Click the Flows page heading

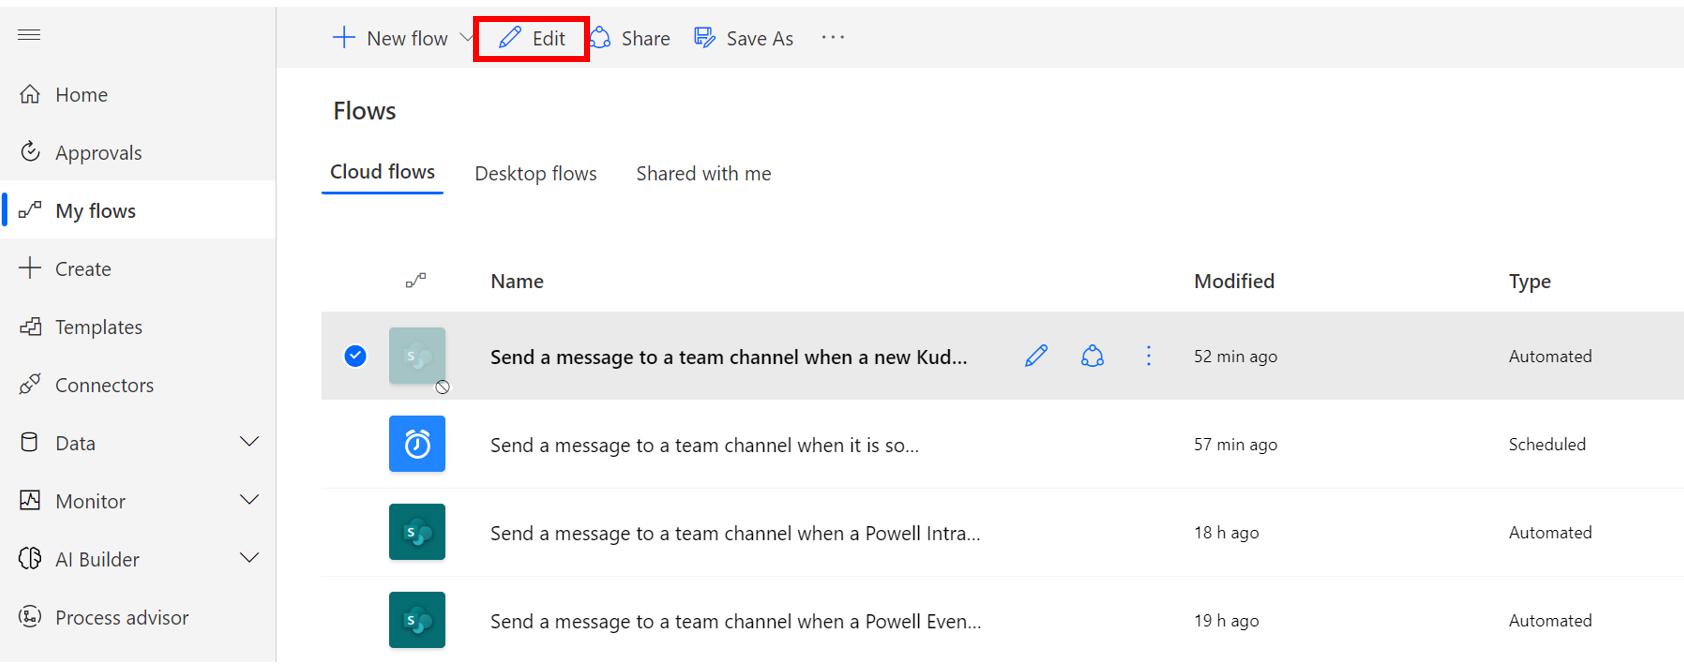[x=364, y=111]
